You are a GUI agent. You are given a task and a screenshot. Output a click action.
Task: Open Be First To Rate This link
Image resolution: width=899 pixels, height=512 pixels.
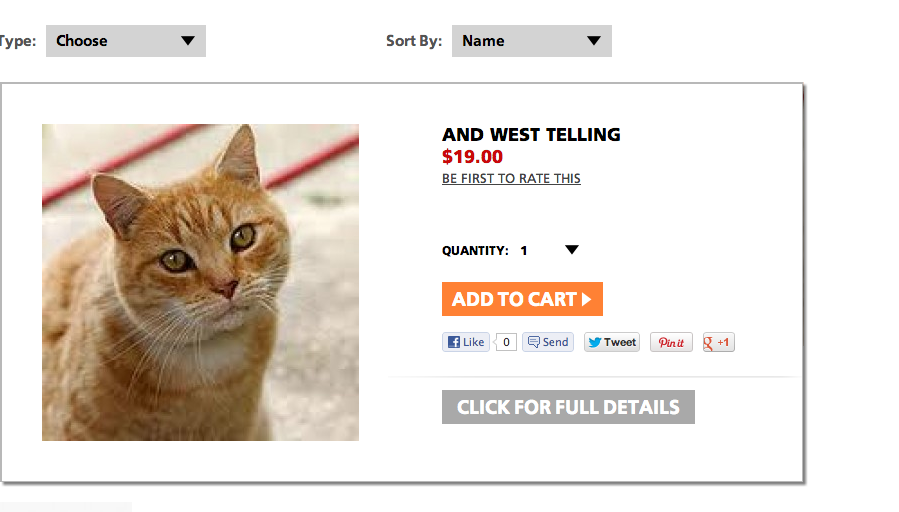(x=511, y=179)
